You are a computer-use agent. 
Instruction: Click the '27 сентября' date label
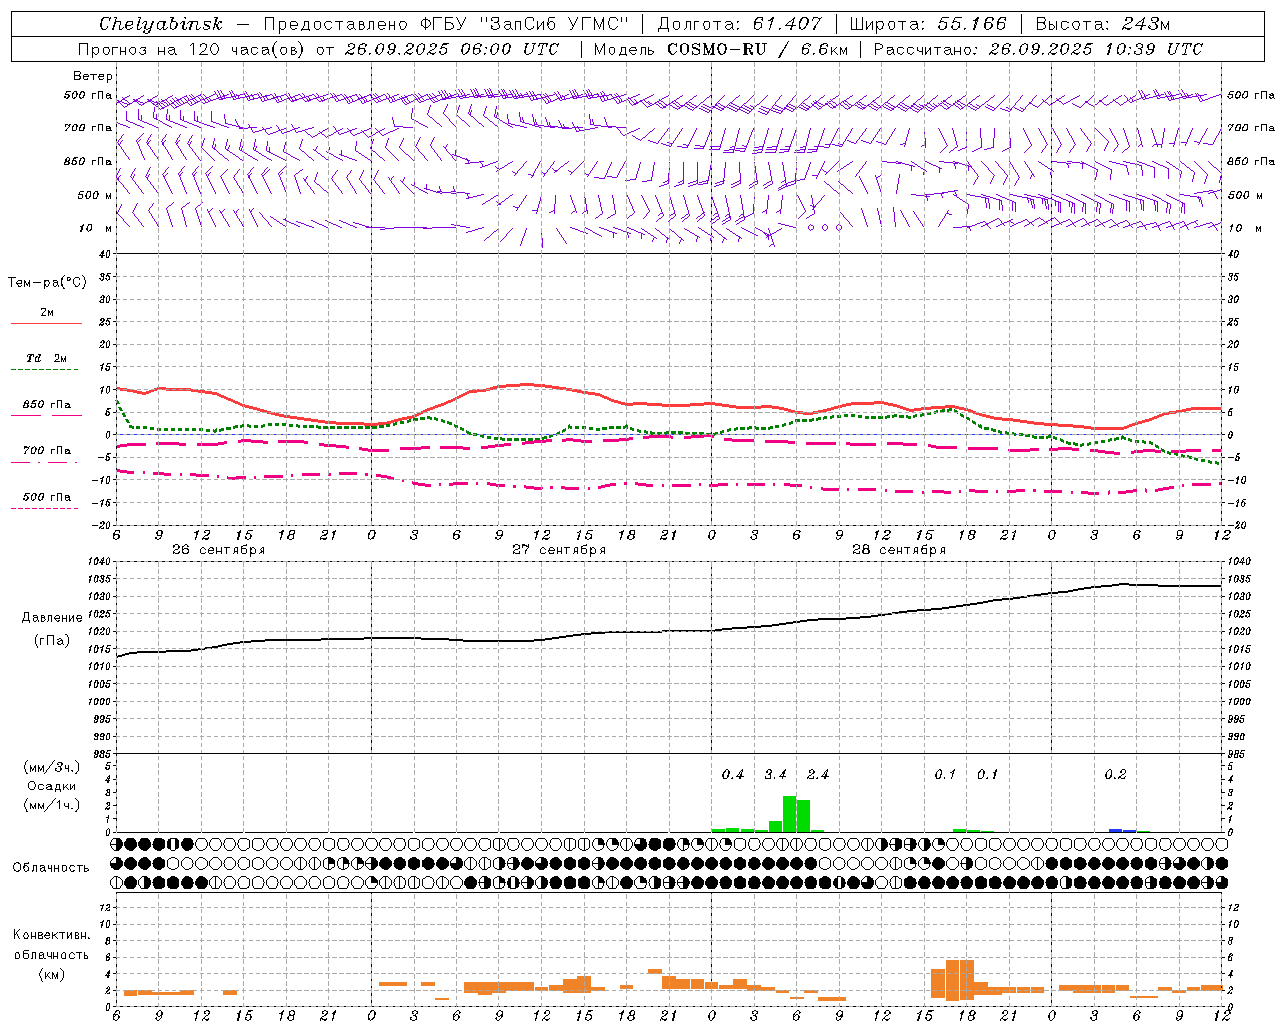558,549
